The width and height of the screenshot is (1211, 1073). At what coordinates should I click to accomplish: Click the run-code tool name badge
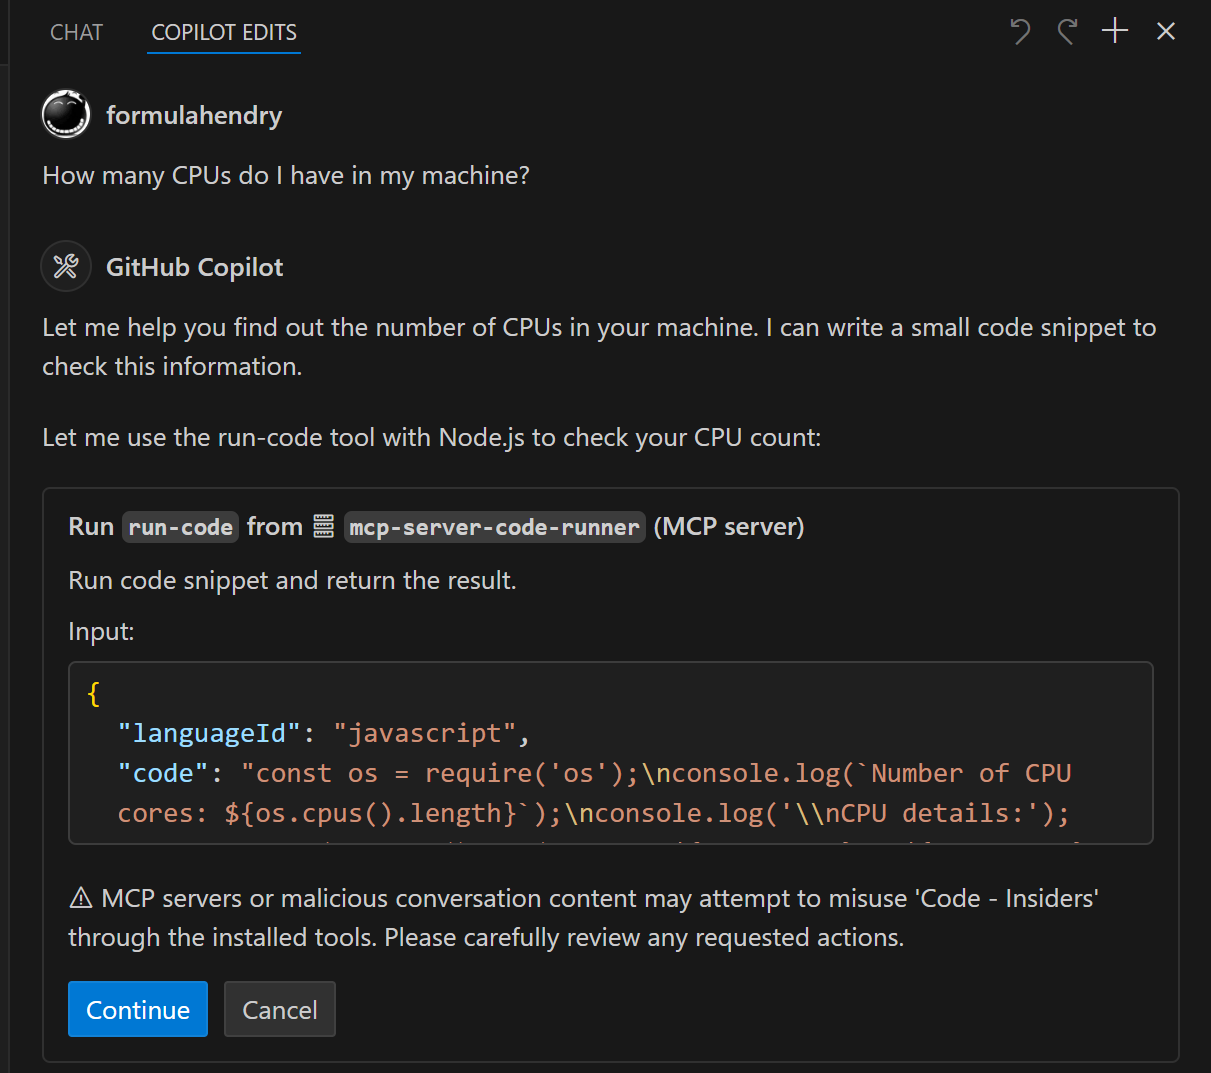pyautogui.click(x=180, y=527)
